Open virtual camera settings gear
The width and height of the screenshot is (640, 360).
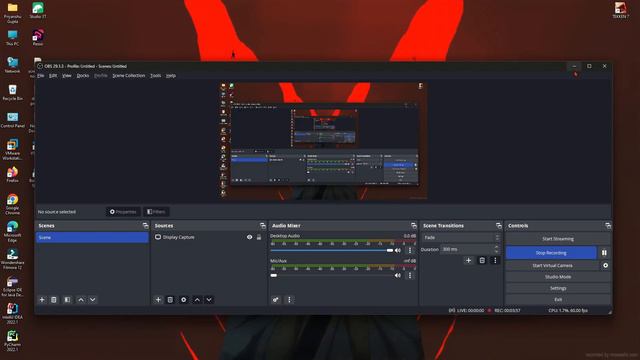tap(605, 265)
